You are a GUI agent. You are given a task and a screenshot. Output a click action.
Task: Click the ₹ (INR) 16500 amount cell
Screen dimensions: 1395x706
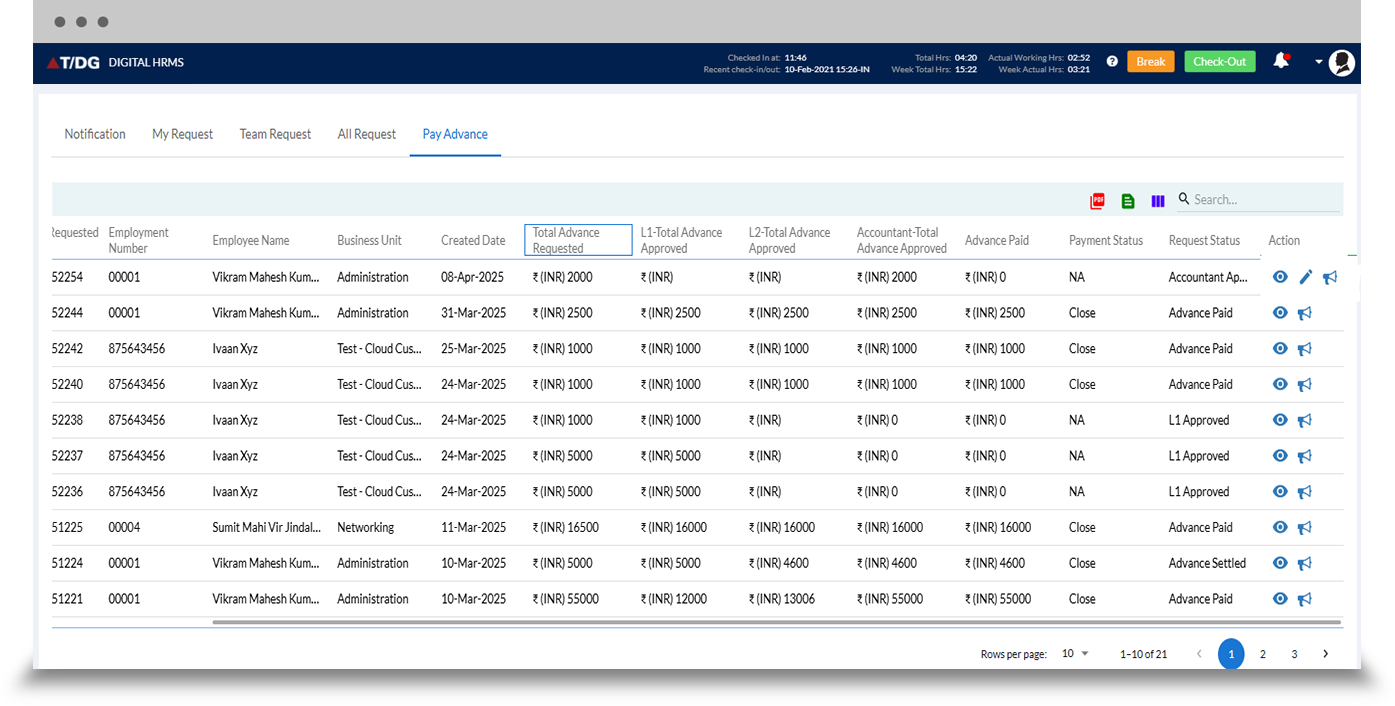[x=566, y=527]
